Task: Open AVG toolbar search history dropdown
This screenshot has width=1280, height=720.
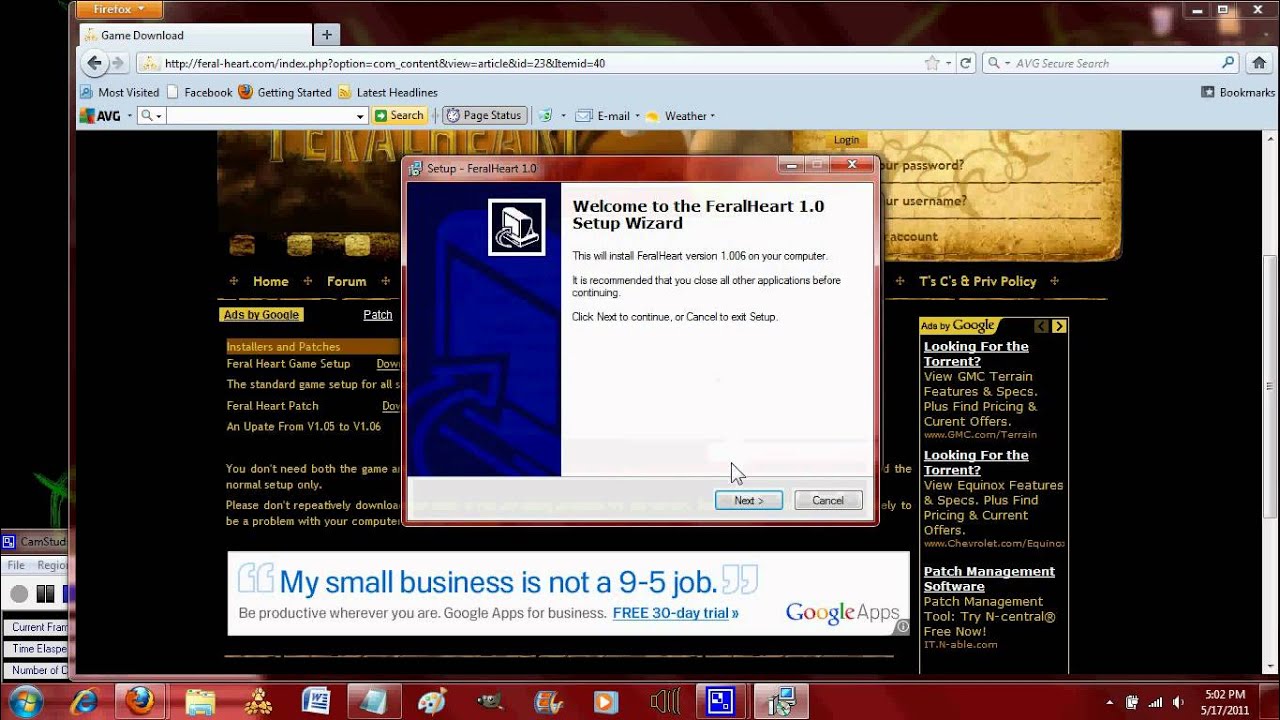Action: point(361,116)
